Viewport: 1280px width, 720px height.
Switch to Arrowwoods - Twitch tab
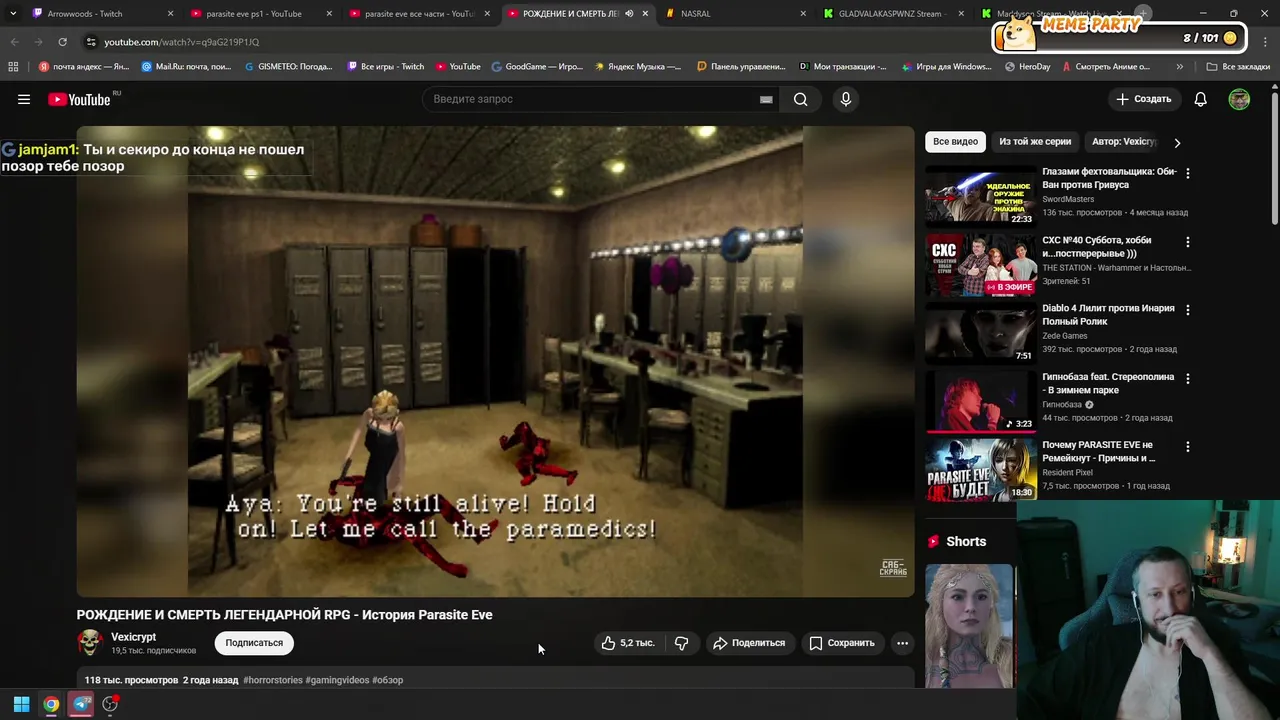point(100,14)
